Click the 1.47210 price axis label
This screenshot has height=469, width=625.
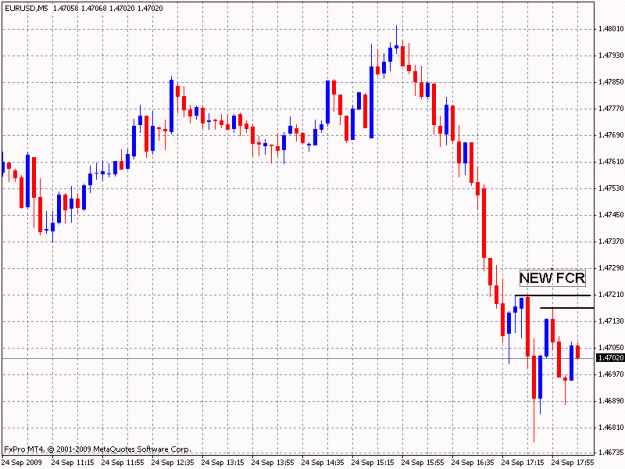(x=611, y=294)
